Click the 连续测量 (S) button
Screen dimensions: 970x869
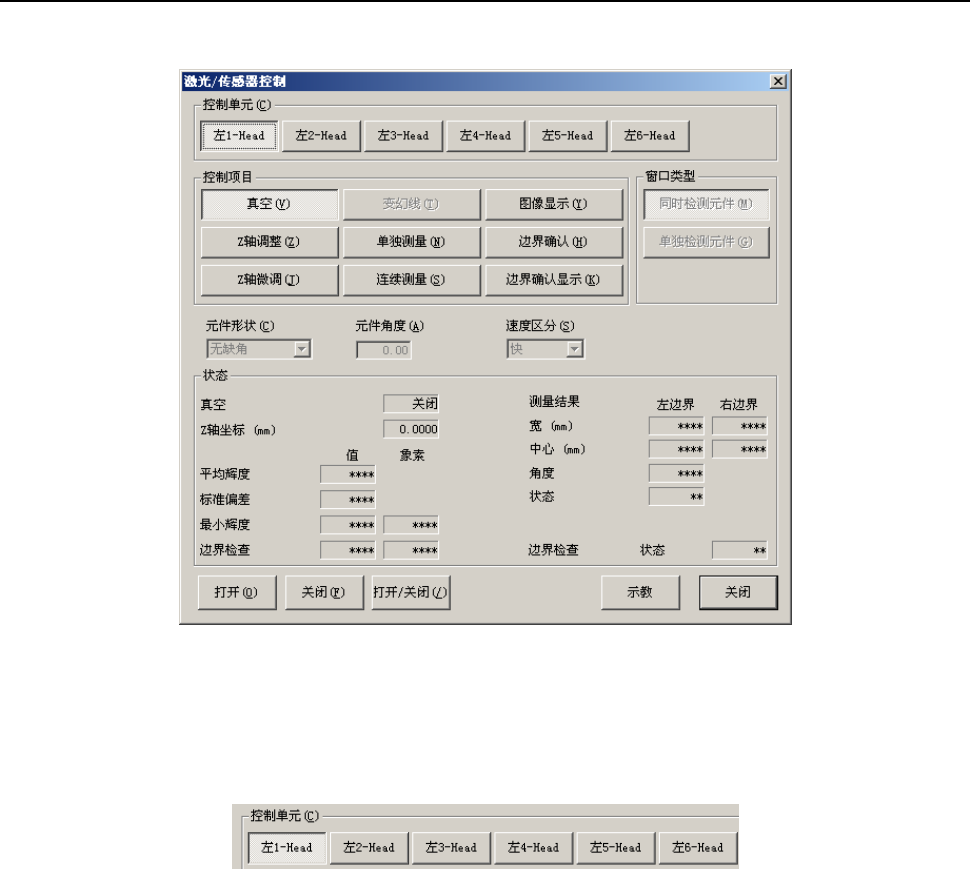[x=411, y=280]
